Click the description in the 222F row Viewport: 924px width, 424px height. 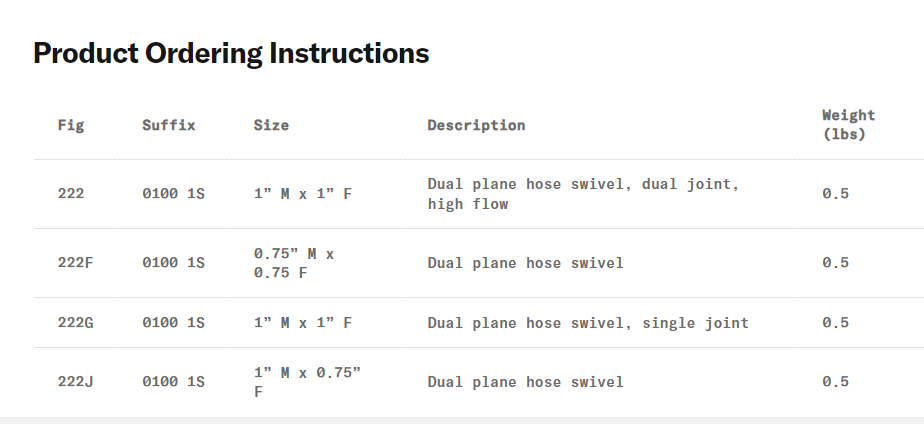pyautogui.click(x=525, y=262)
